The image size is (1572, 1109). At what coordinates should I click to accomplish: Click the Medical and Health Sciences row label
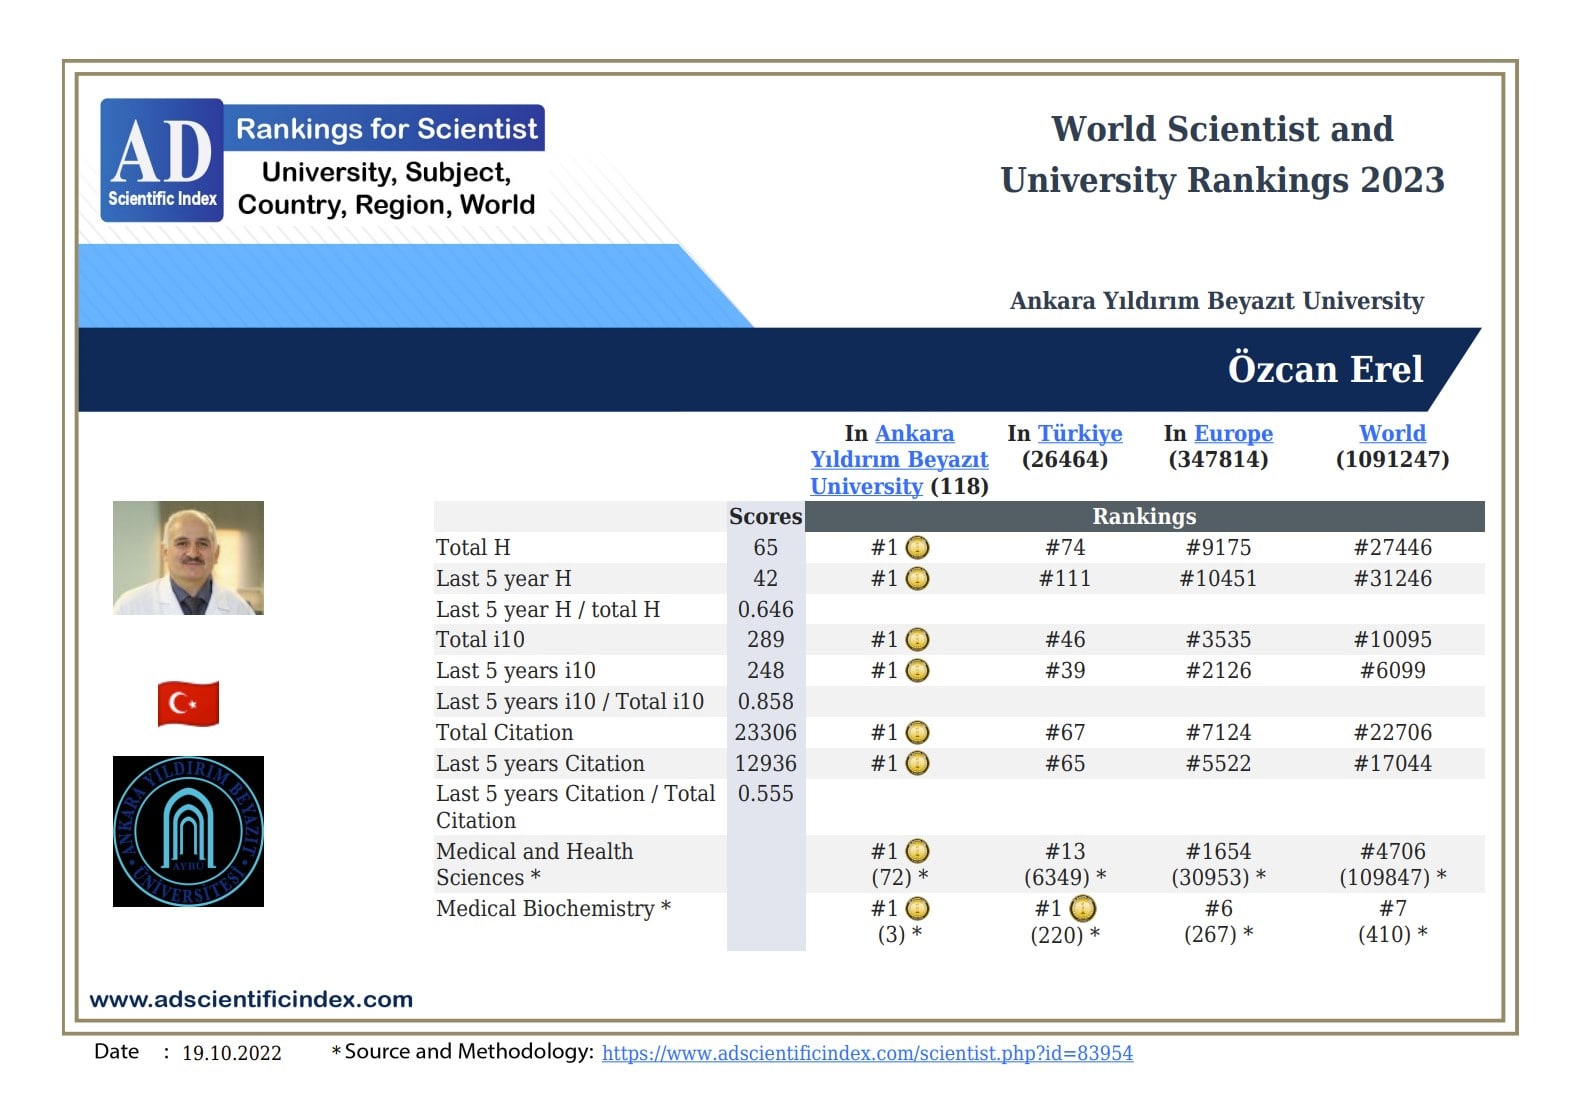click(x=535, y=865)
